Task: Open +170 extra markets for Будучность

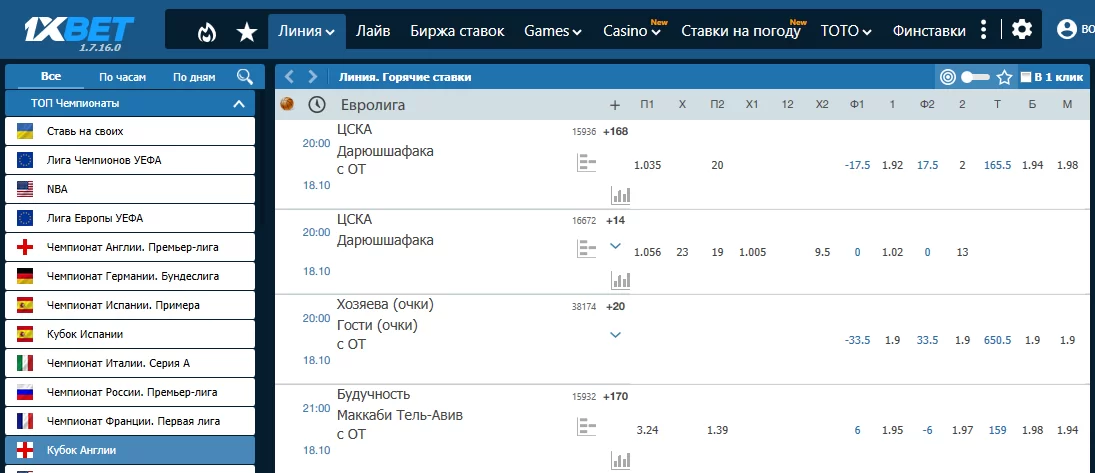Action: click(x=616, y=396)
